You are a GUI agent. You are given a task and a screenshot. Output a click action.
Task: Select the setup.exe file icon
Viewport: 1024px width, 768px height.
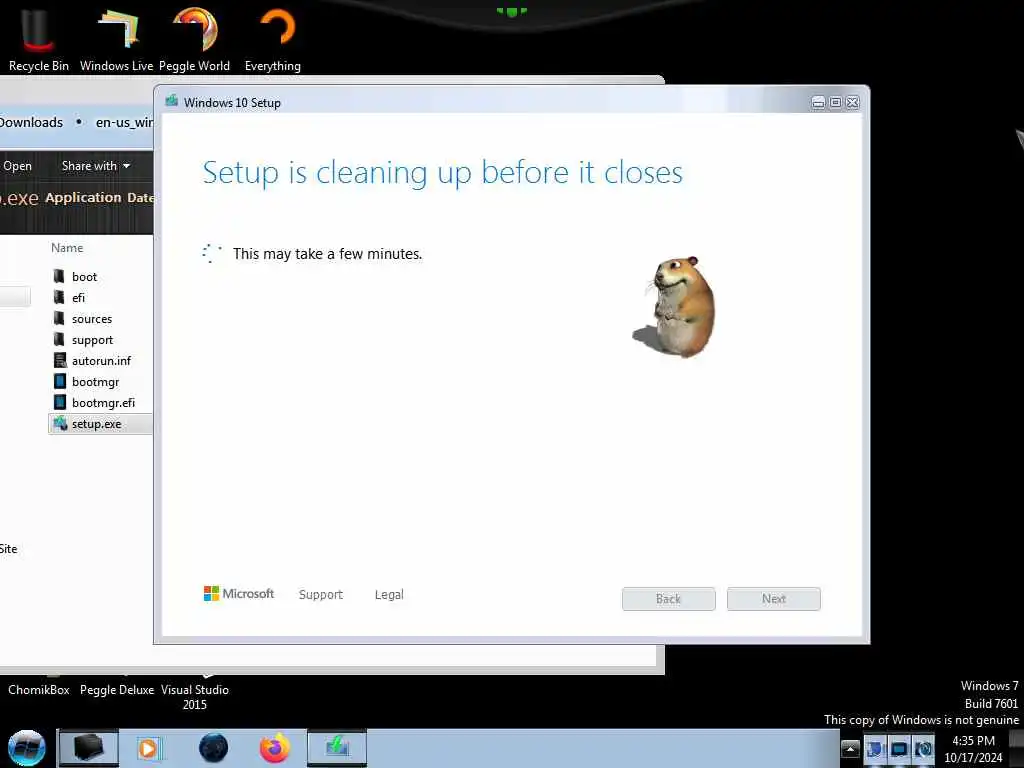[60, 423]
